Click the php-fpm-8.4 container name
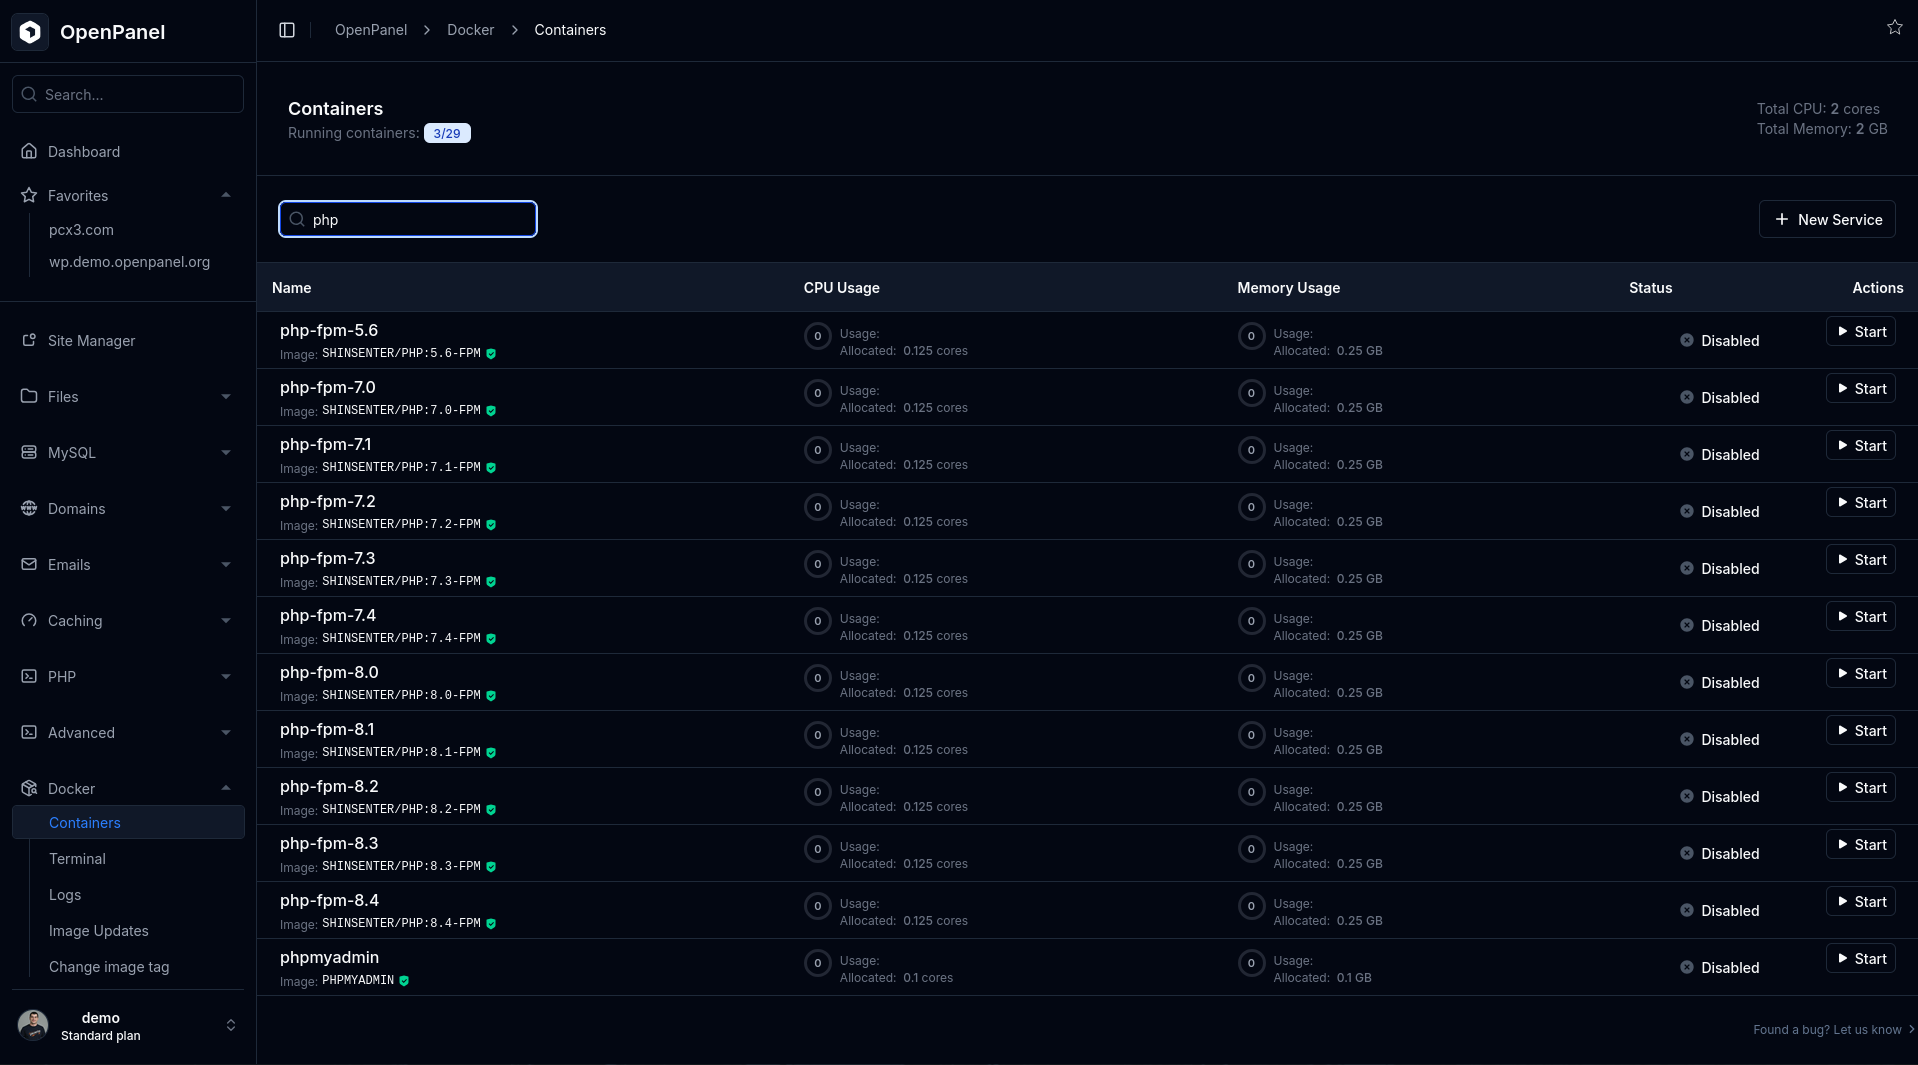Image resolution: width=1918 pixels, height=1065 pixels. [x=329, y=900]
